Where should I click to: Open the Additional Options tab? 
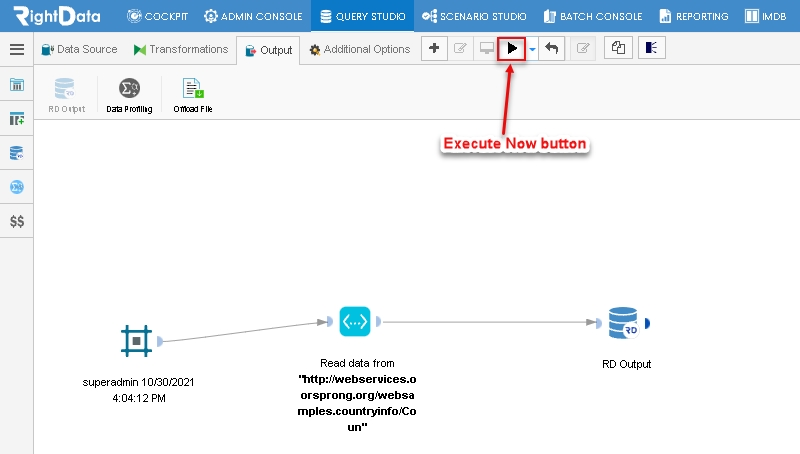click(x=360, y=49)
